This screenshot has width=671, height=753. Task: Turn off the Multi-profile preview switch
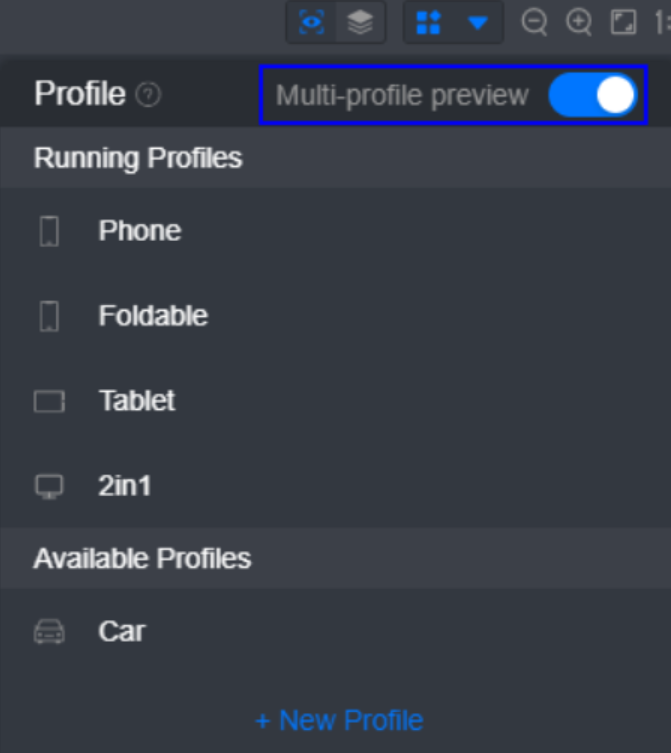click(592, 95)
